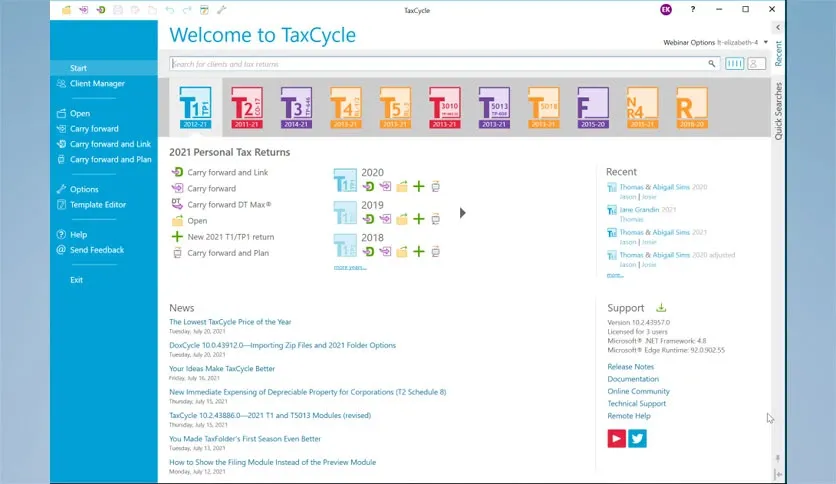Collapse the right sidebar with the chevron
The image size is (836, 484).
point(778,27)
